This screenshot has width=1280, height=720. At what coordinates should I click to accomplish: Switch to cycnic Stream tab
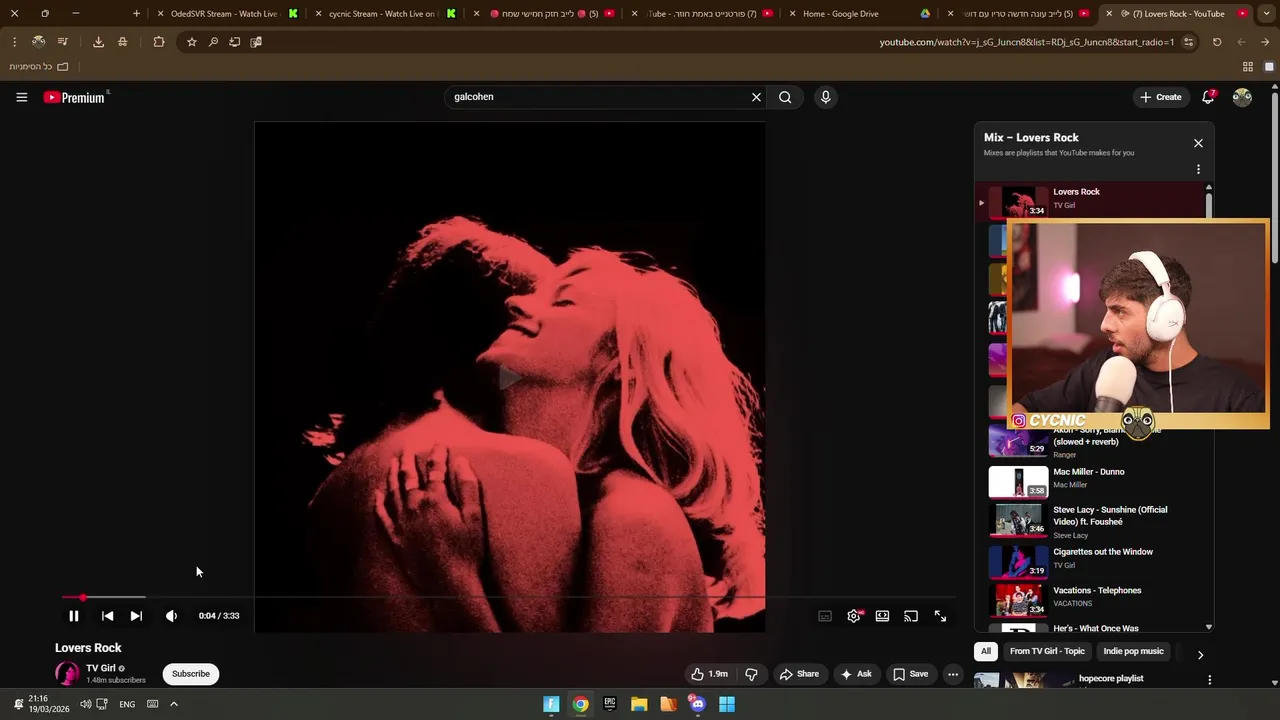pyautogui.click(x=385, y=14)
